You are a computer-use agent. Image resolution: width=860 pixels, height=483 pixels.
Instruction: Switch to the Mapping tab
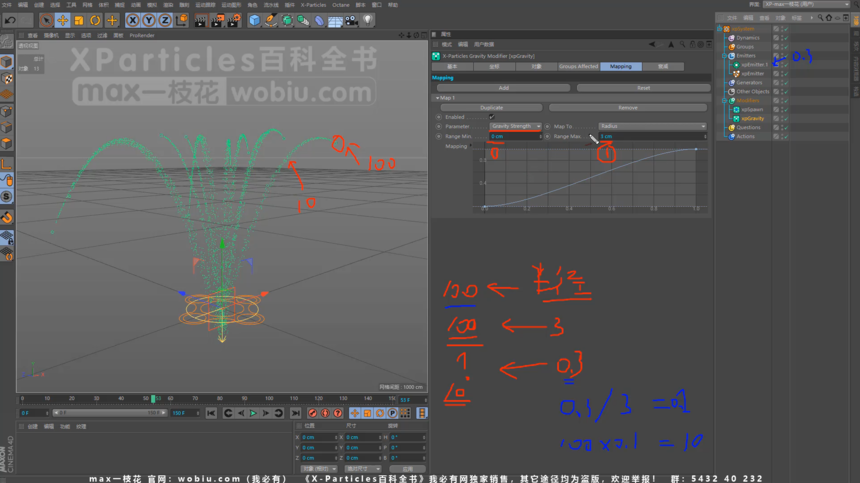click(x=621, y=66)
